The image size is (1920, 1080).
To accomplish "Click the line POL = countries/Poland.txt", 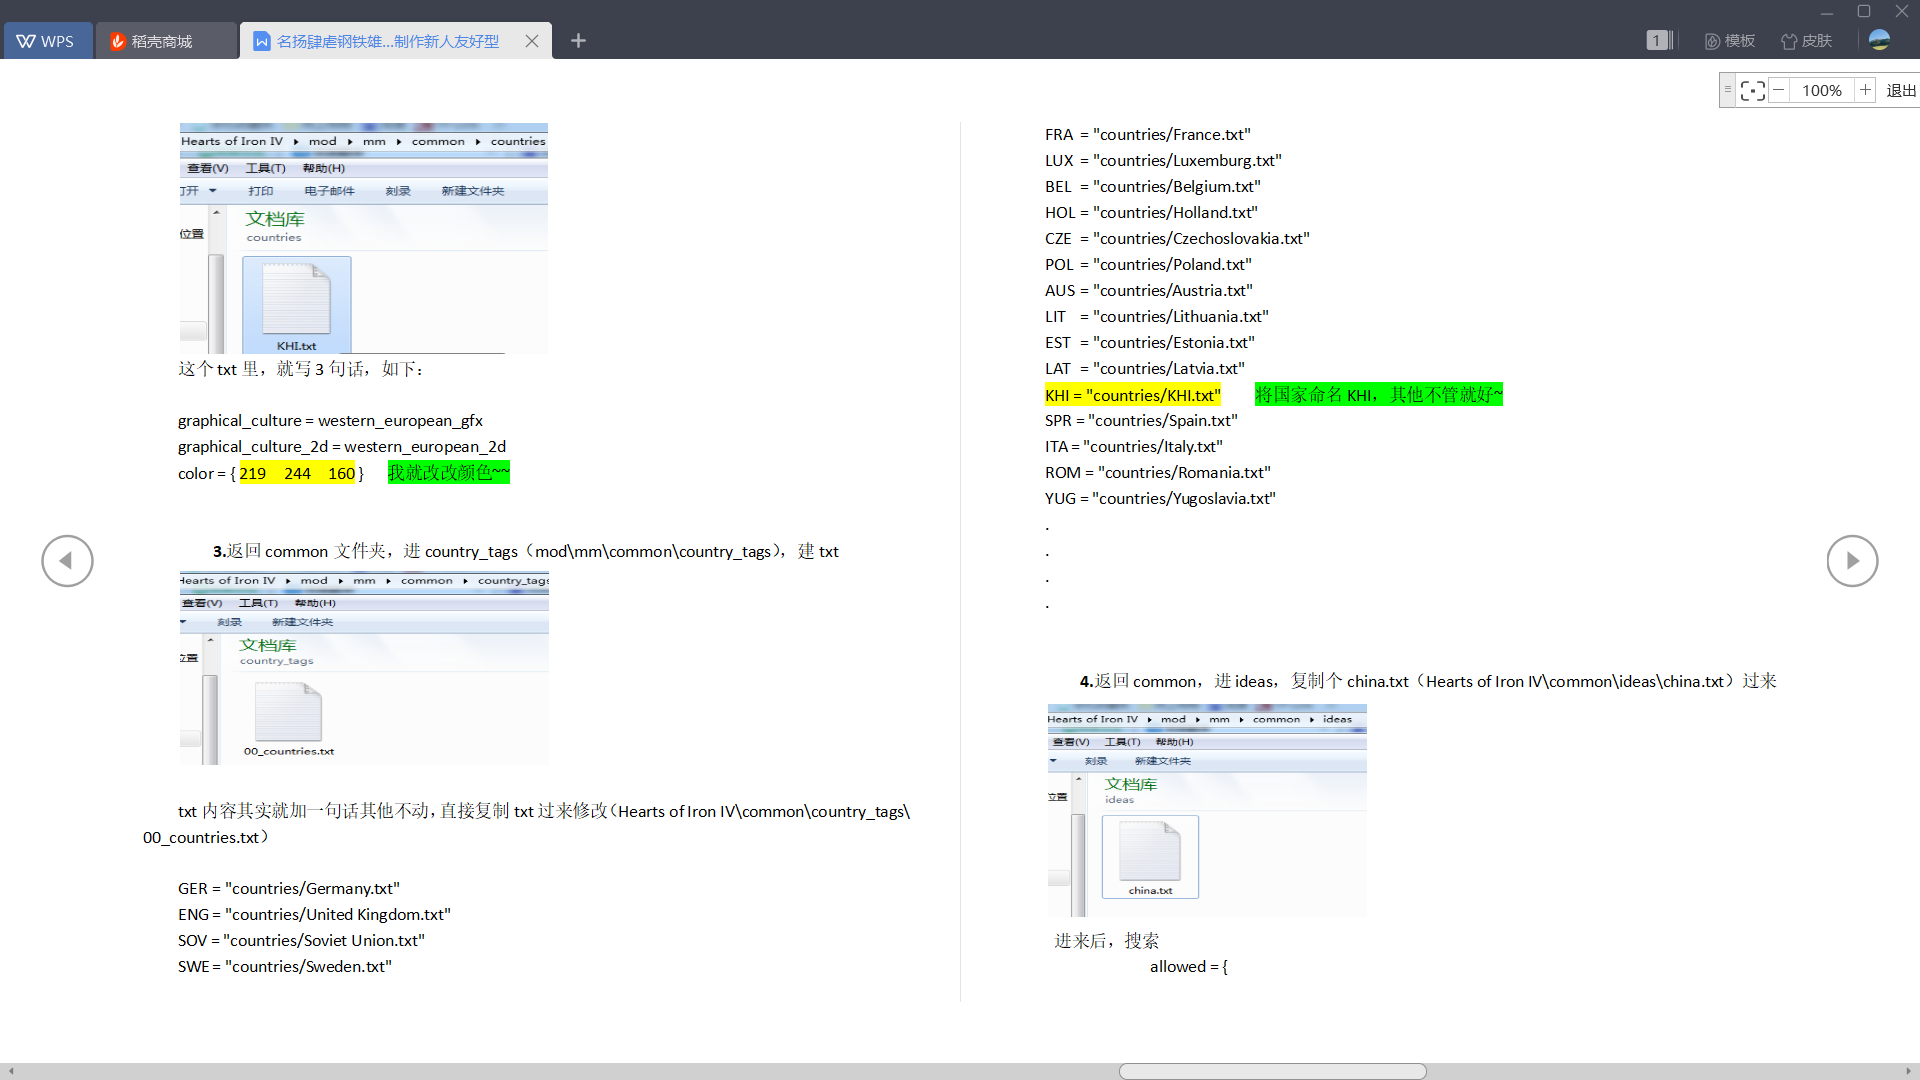I will pyautogui.click(x=1148, y=264).
